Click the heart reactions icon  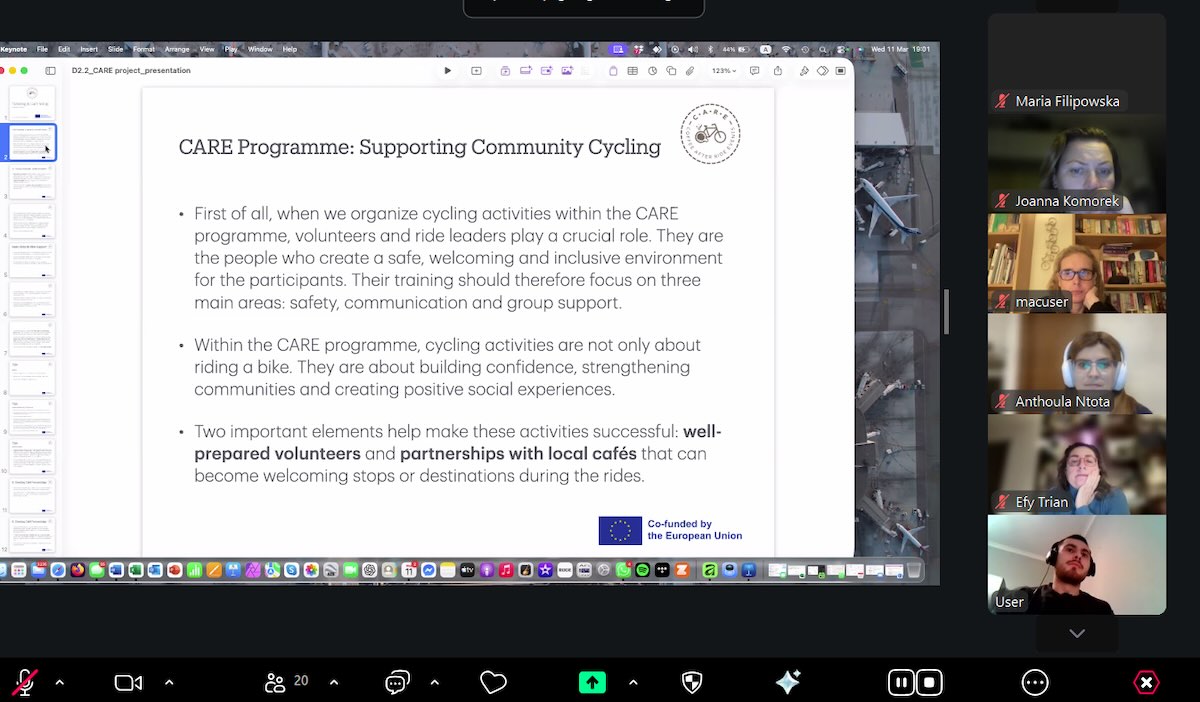(493, 683)
